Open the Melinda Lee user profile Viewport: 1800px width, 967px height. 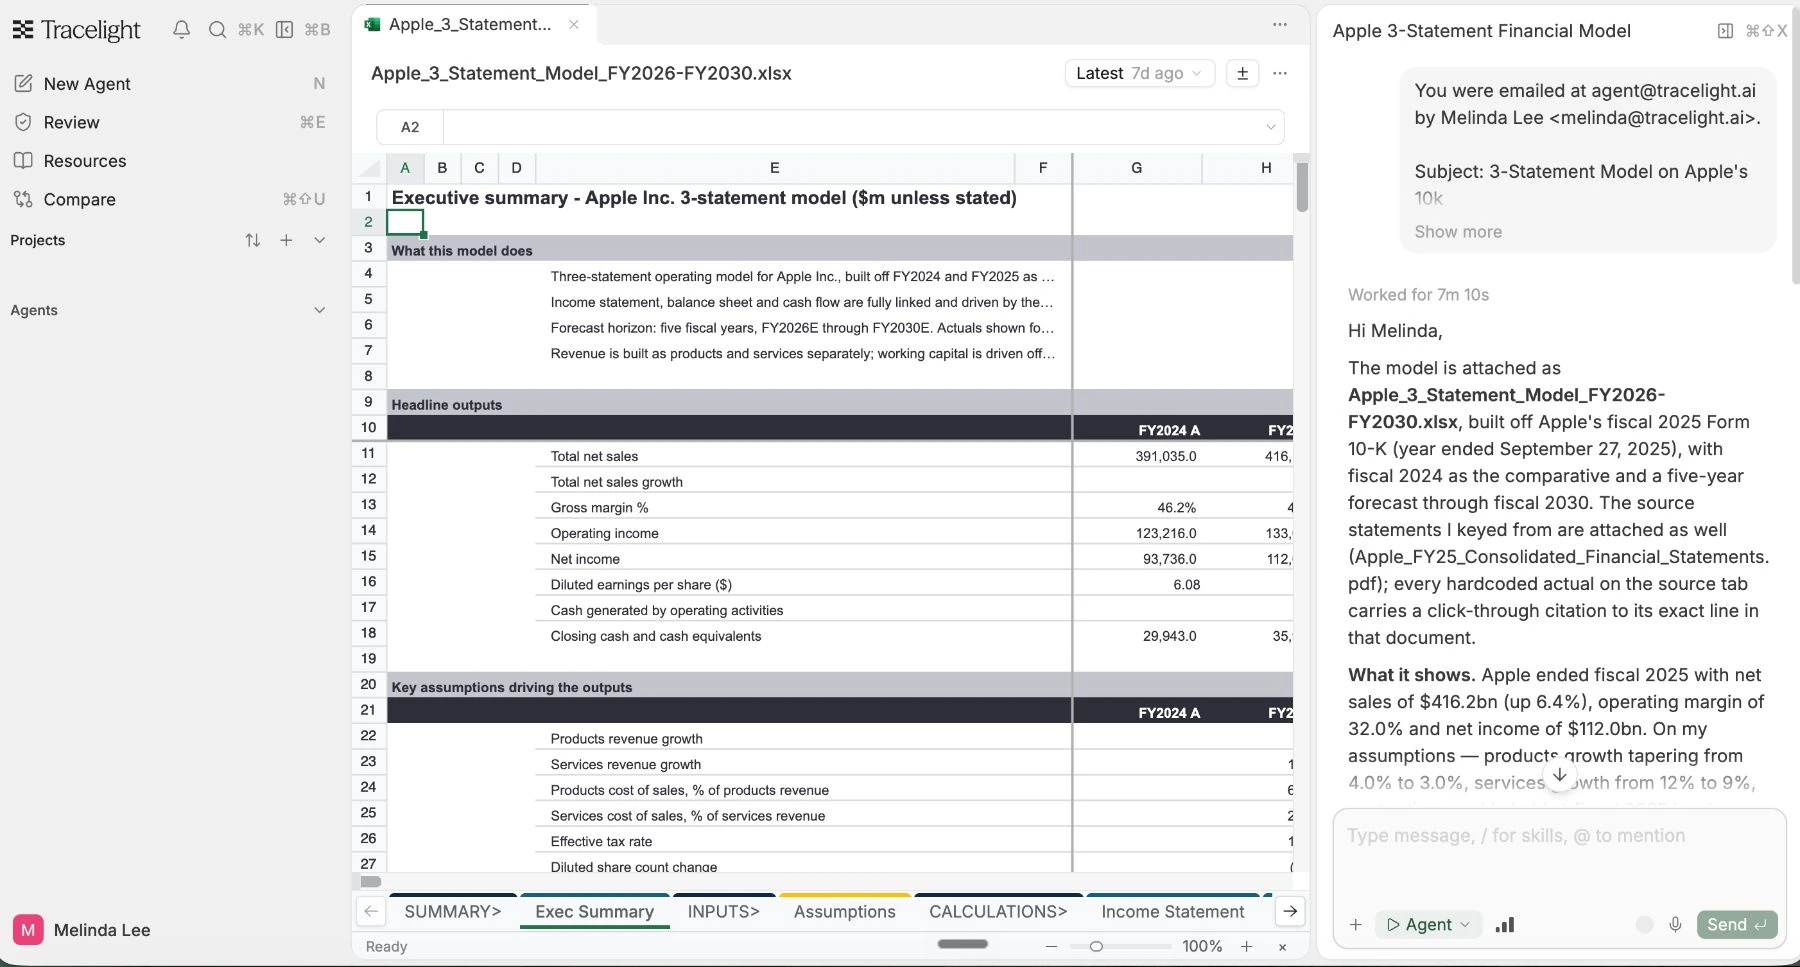click(82, 930)
